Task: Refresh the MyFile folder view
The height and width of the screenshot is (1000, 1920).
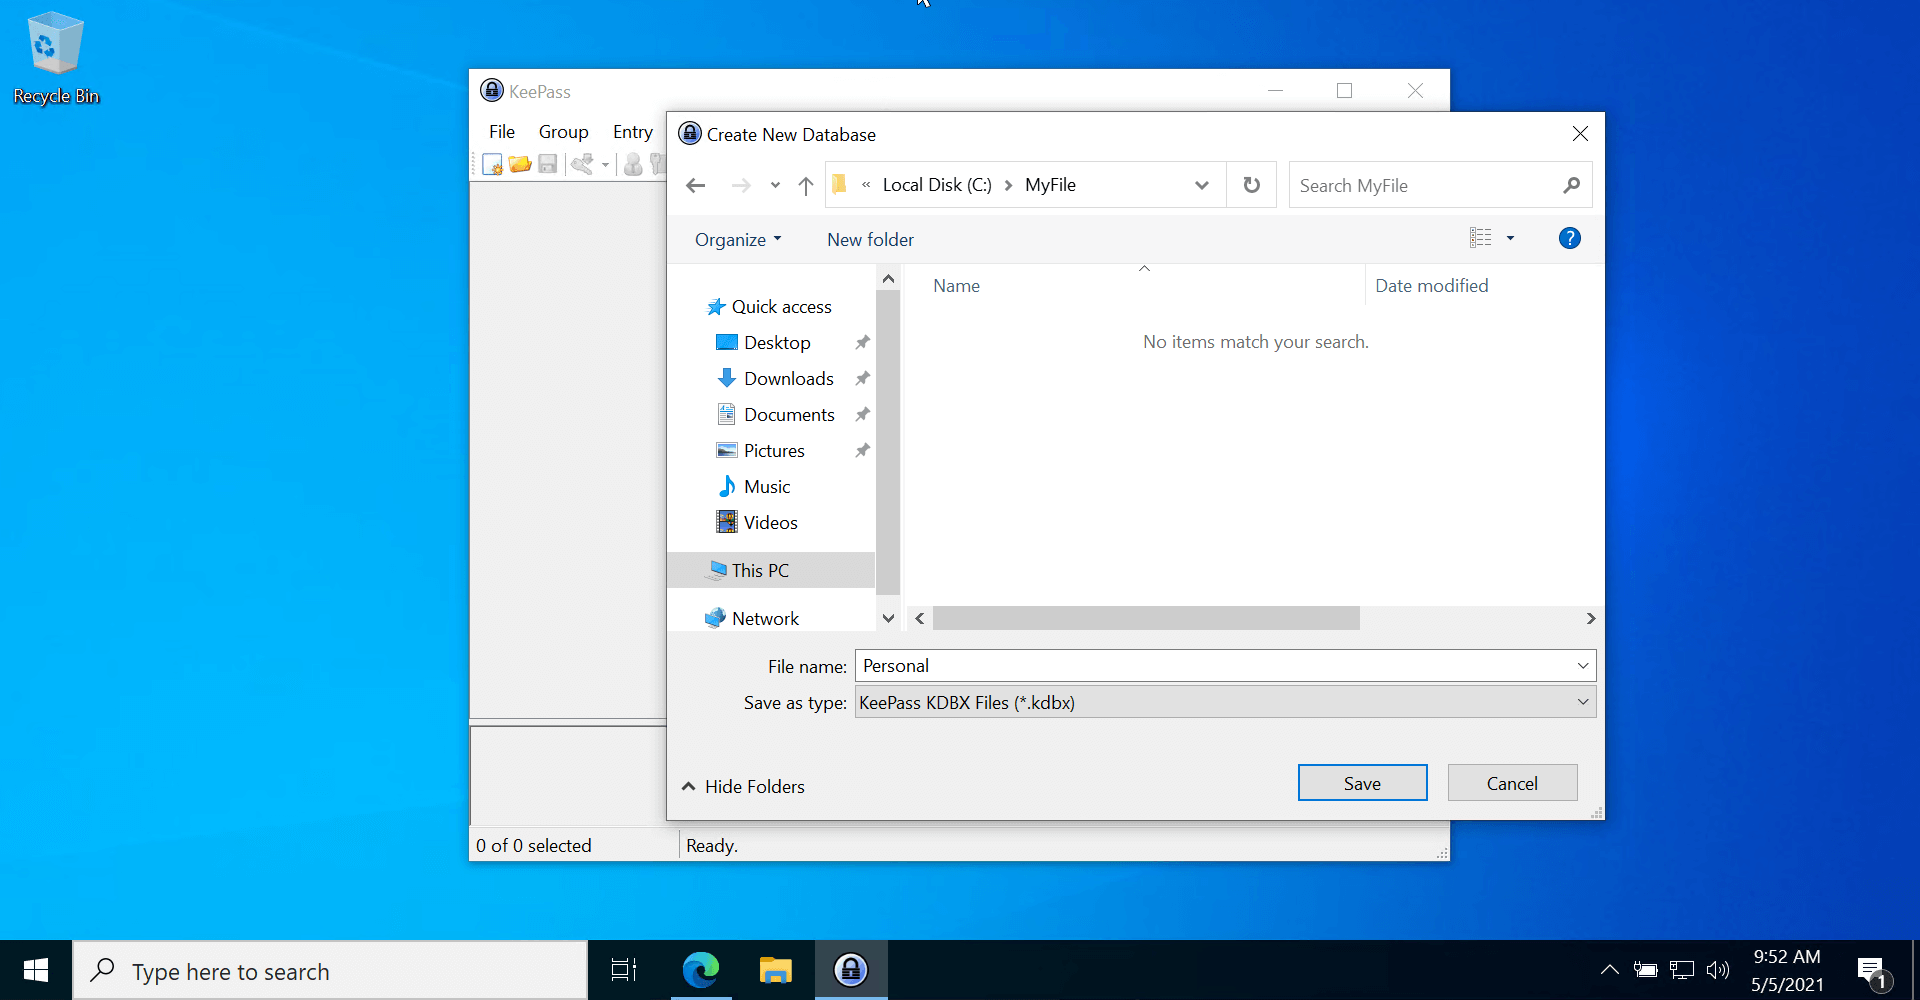Action: coord(1250,185)
